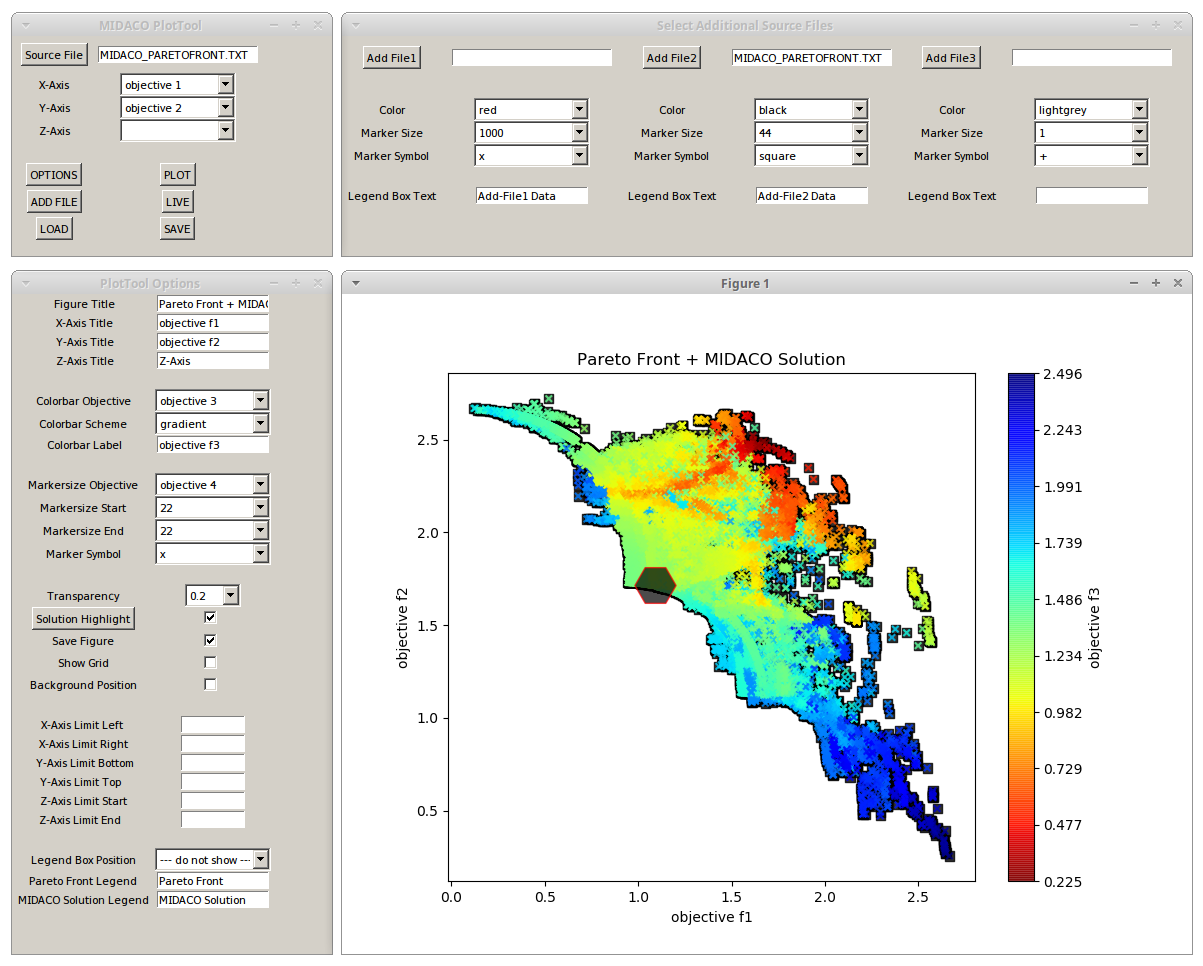Open the black Color dropdown for File2

811,110
